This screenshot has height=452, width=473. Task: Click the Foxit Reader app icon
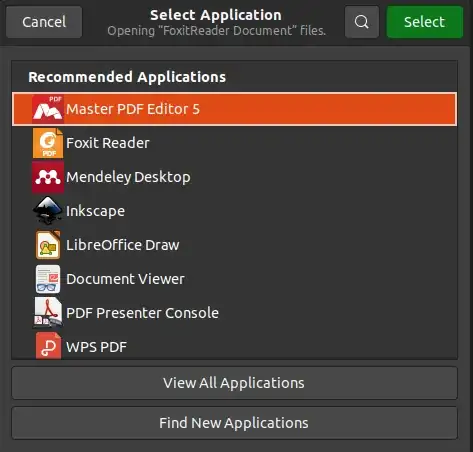click(x=48, y=143)
